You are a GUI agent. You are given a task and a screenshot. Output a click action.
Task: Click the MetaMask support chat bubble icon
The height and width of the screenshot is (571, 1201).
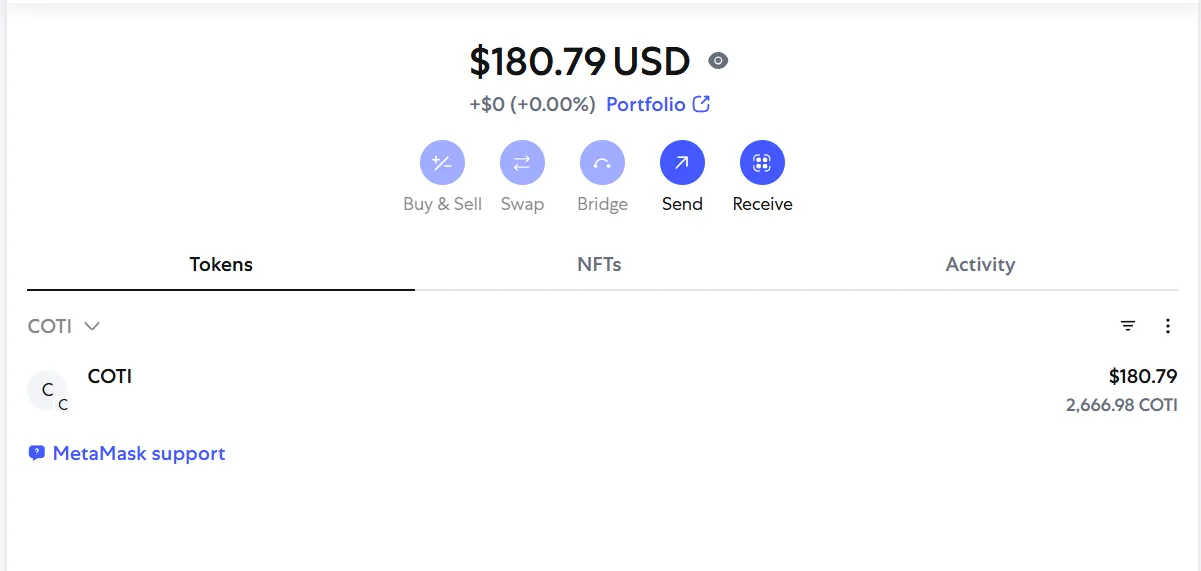(x=37, y=454)
